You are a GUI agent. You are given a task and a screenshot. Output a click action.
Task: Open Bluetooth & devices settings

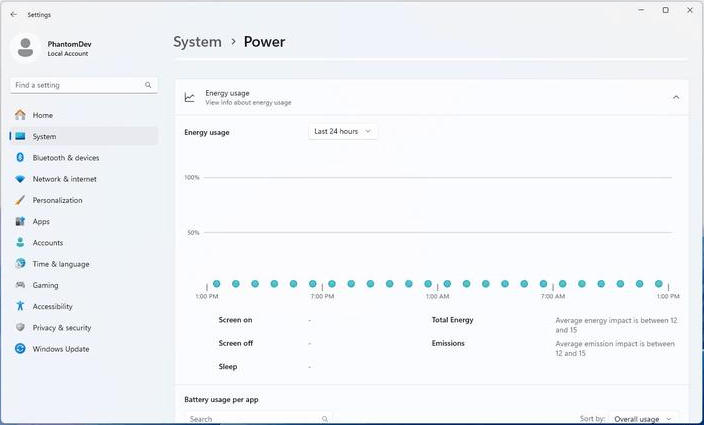84,158
